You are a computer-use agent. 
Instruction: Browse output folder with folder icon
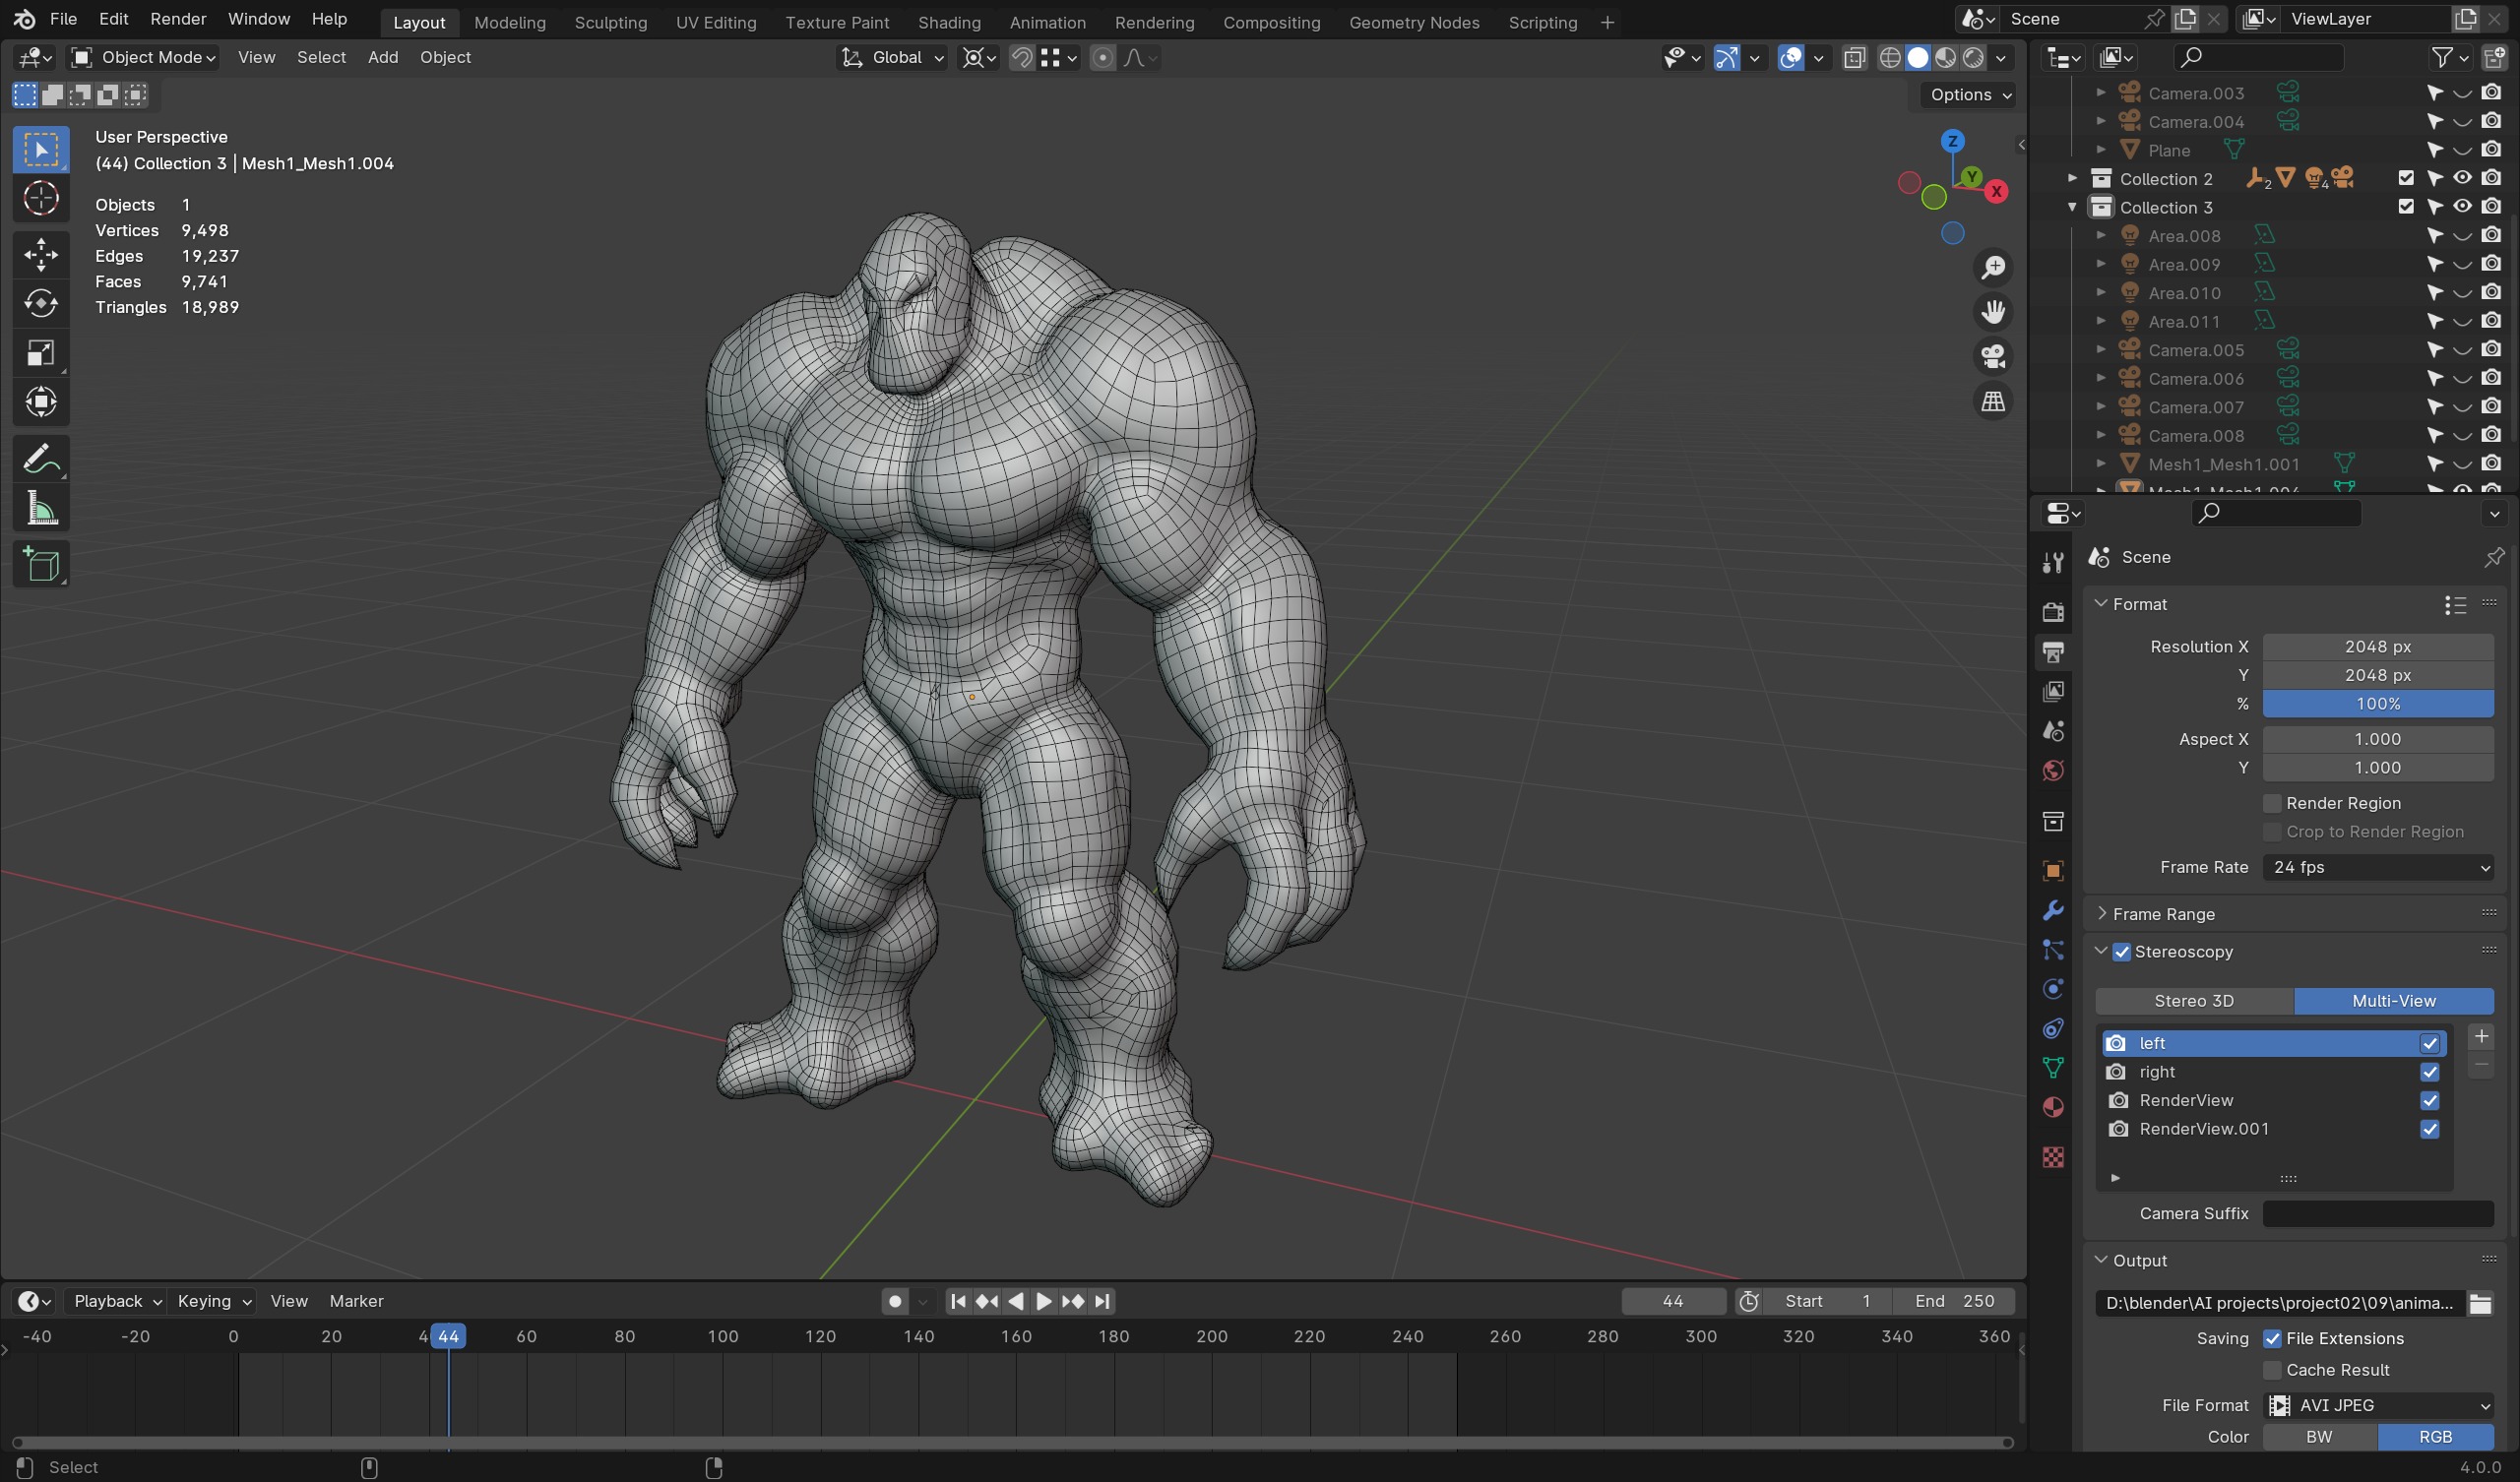point(2480,1303)
